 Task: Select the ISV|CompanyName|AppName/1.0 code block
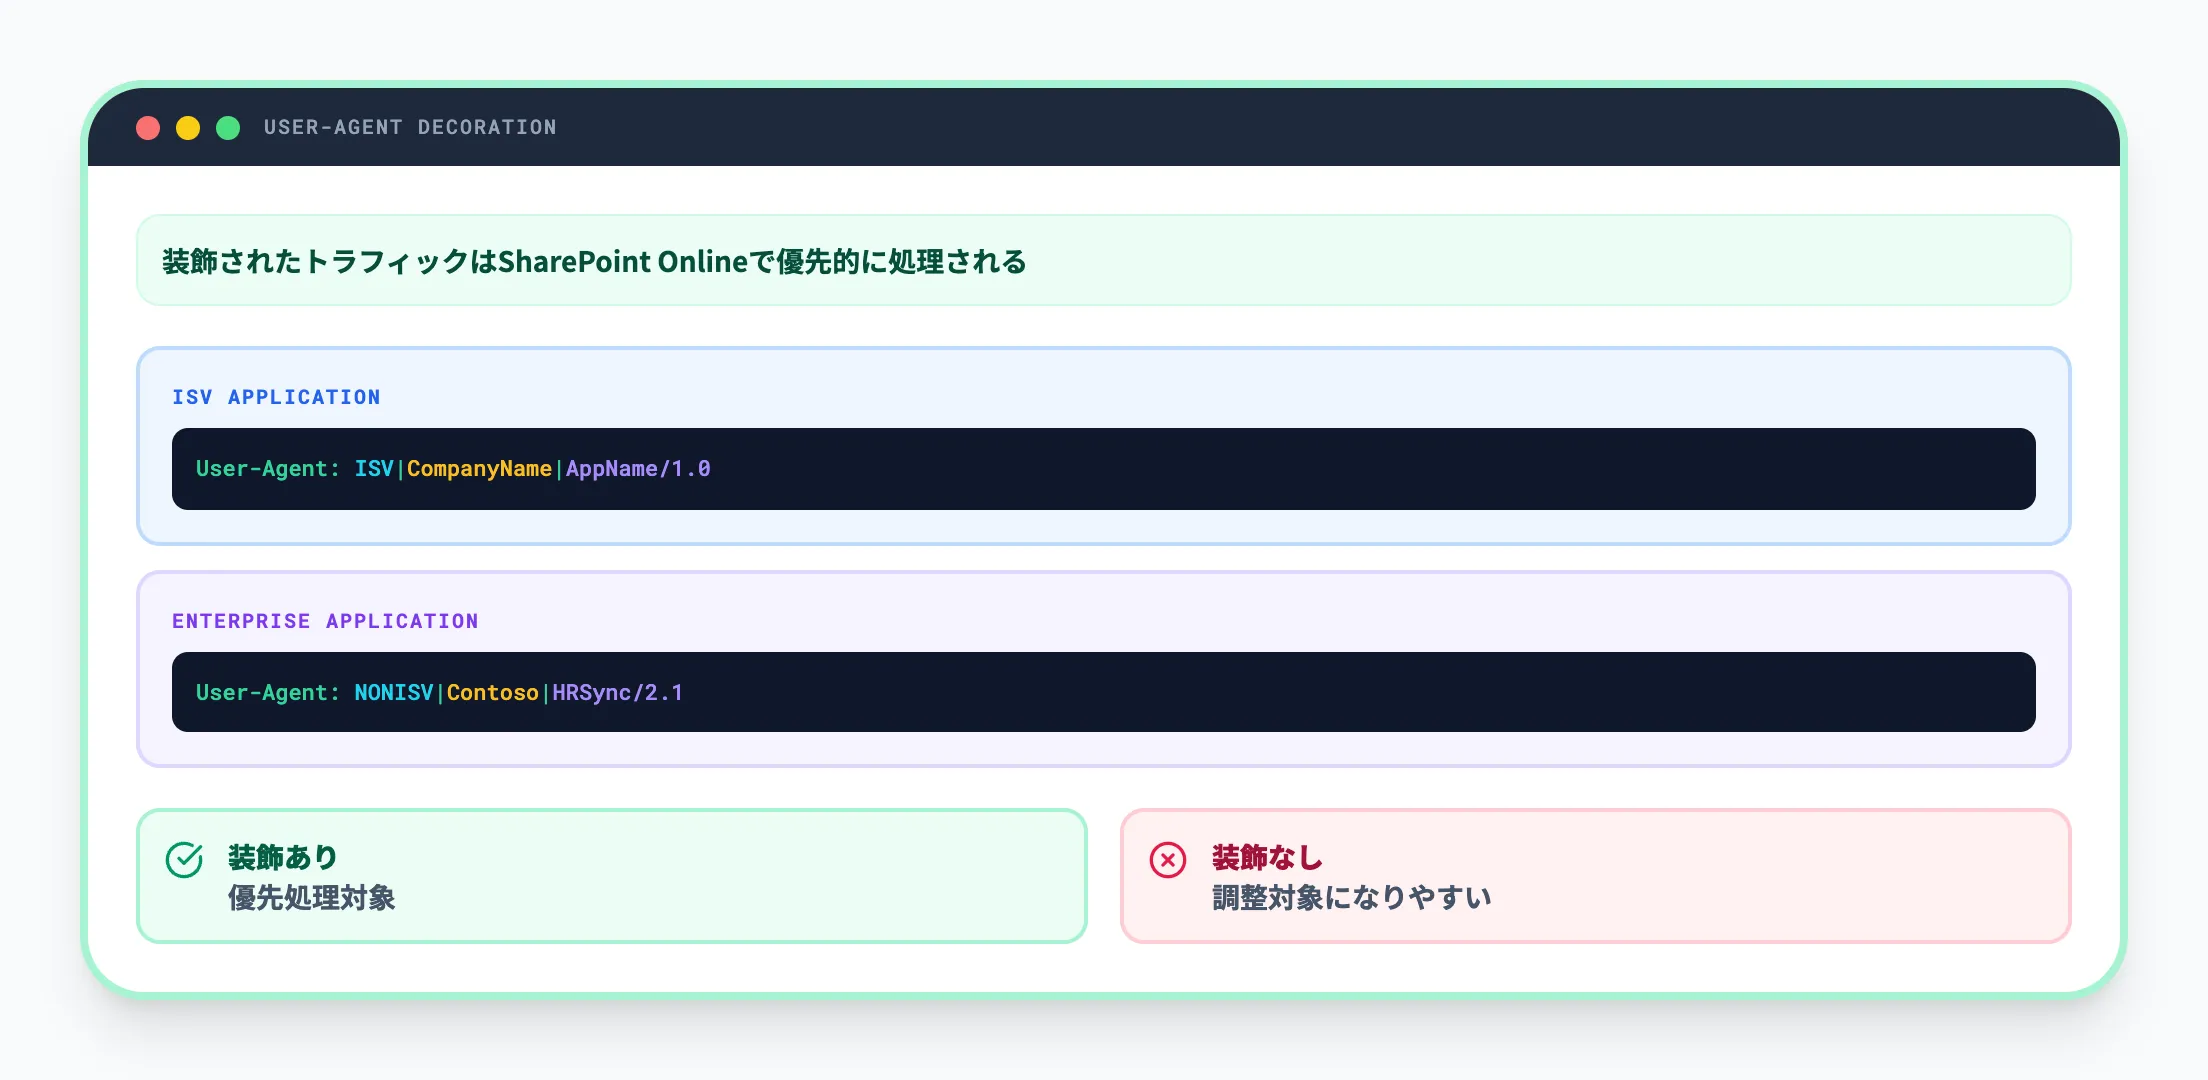(1103, 468)
